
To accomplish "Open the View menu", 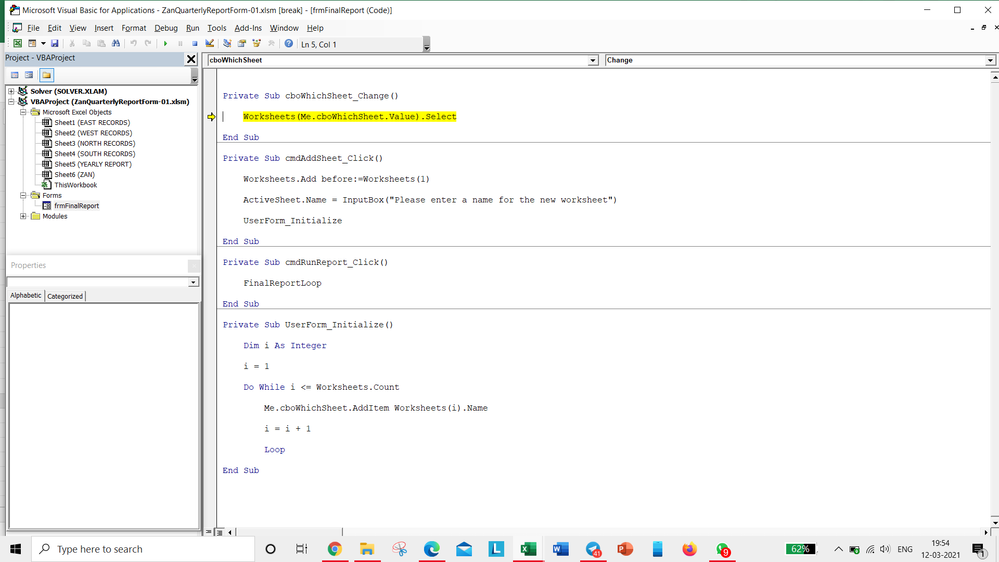I will [78, 28].
